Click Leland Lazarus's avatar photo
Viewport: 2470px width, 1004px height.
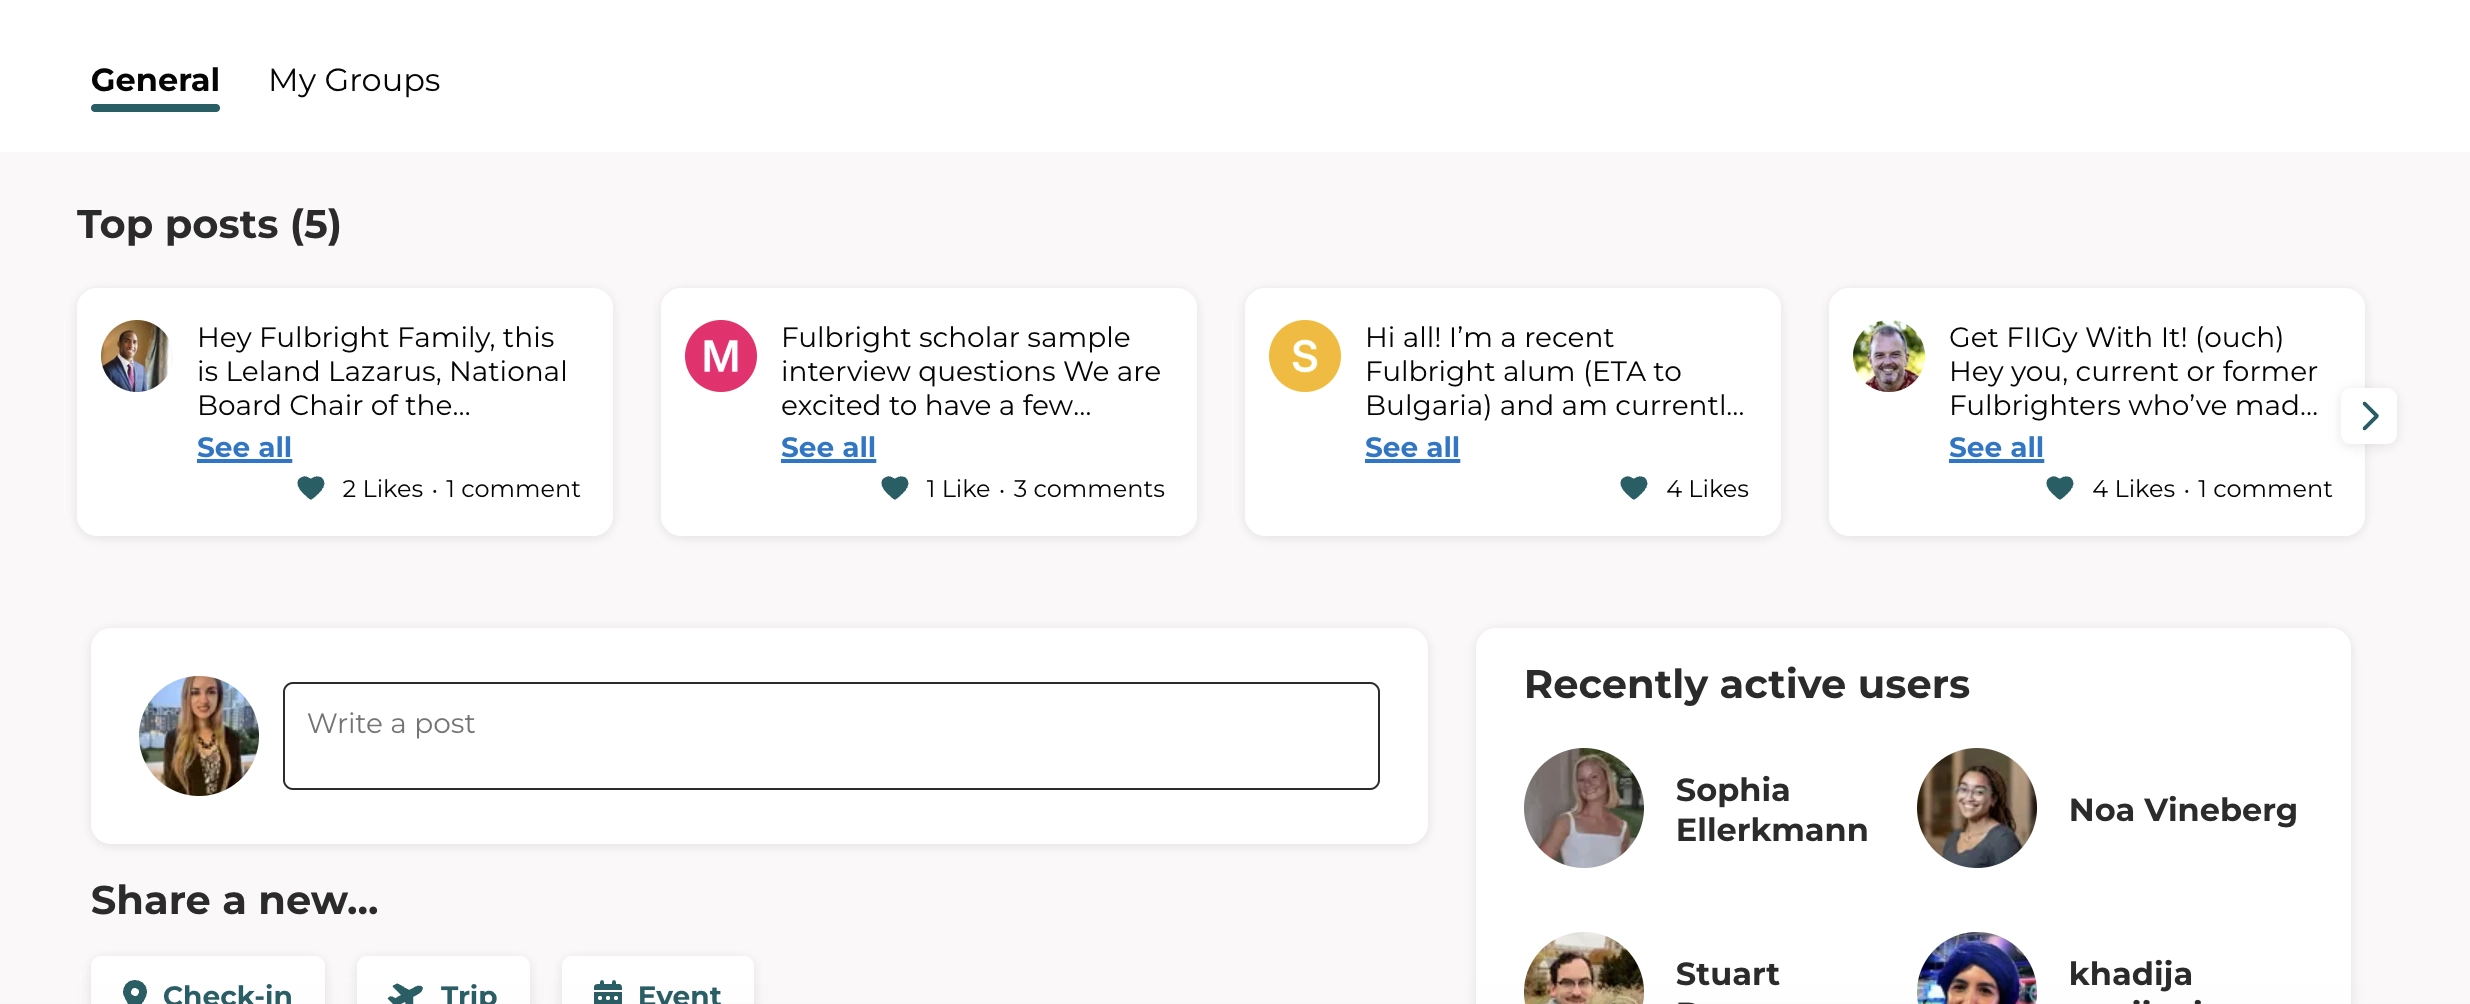pos(137,356)
